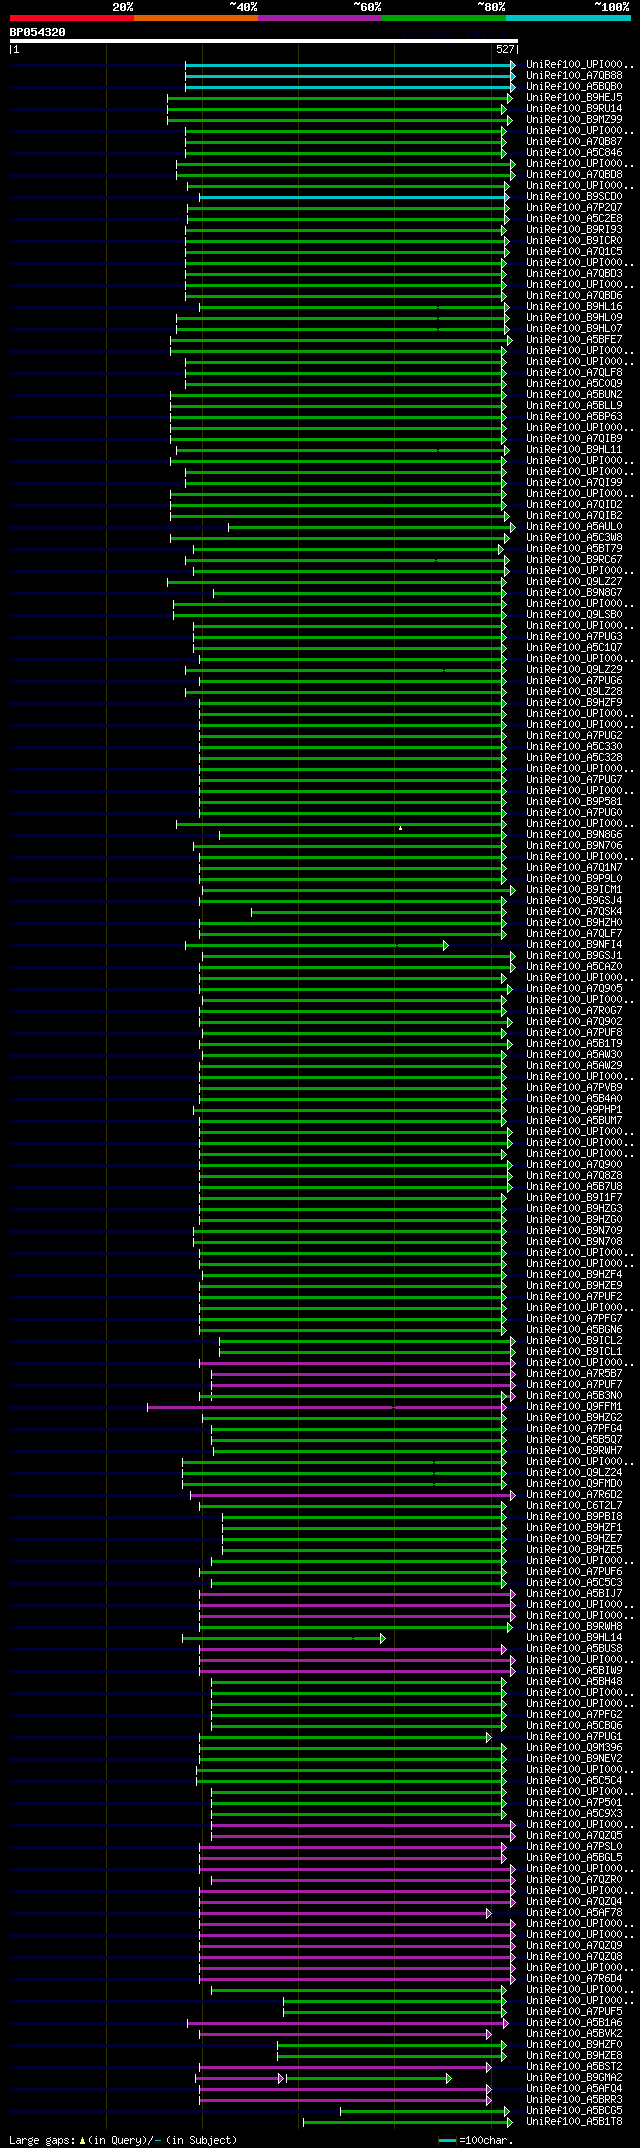Click the purple alignment bar for UniRef100_Q9FFM1
Viewport: 640px width, 2148px height.
point(327,1407)
